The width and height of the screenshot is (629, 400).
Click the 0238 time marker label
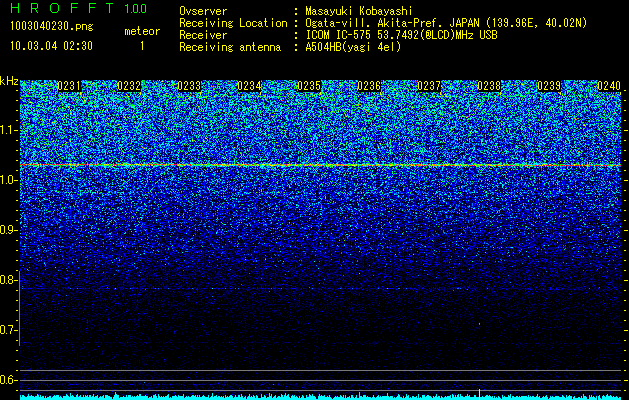[489, 86]
